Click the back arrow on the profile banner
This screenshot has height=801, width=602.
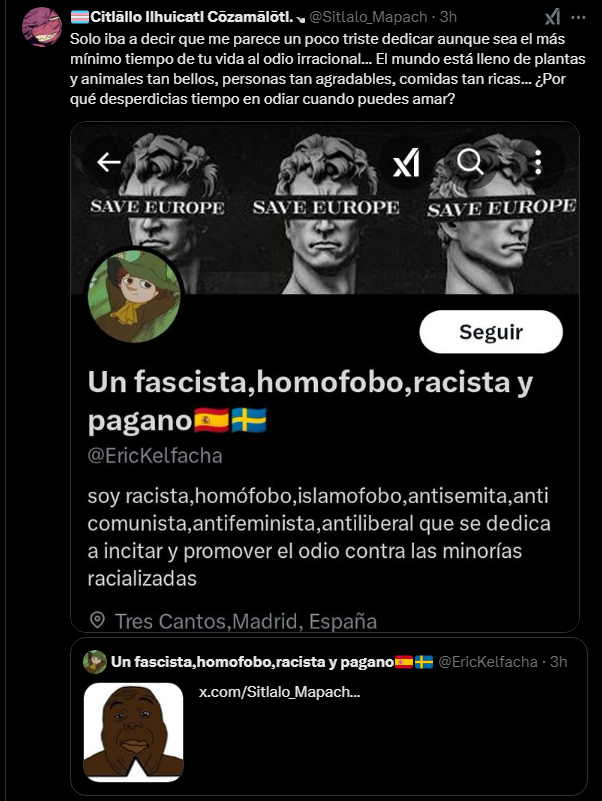point(109,162)
